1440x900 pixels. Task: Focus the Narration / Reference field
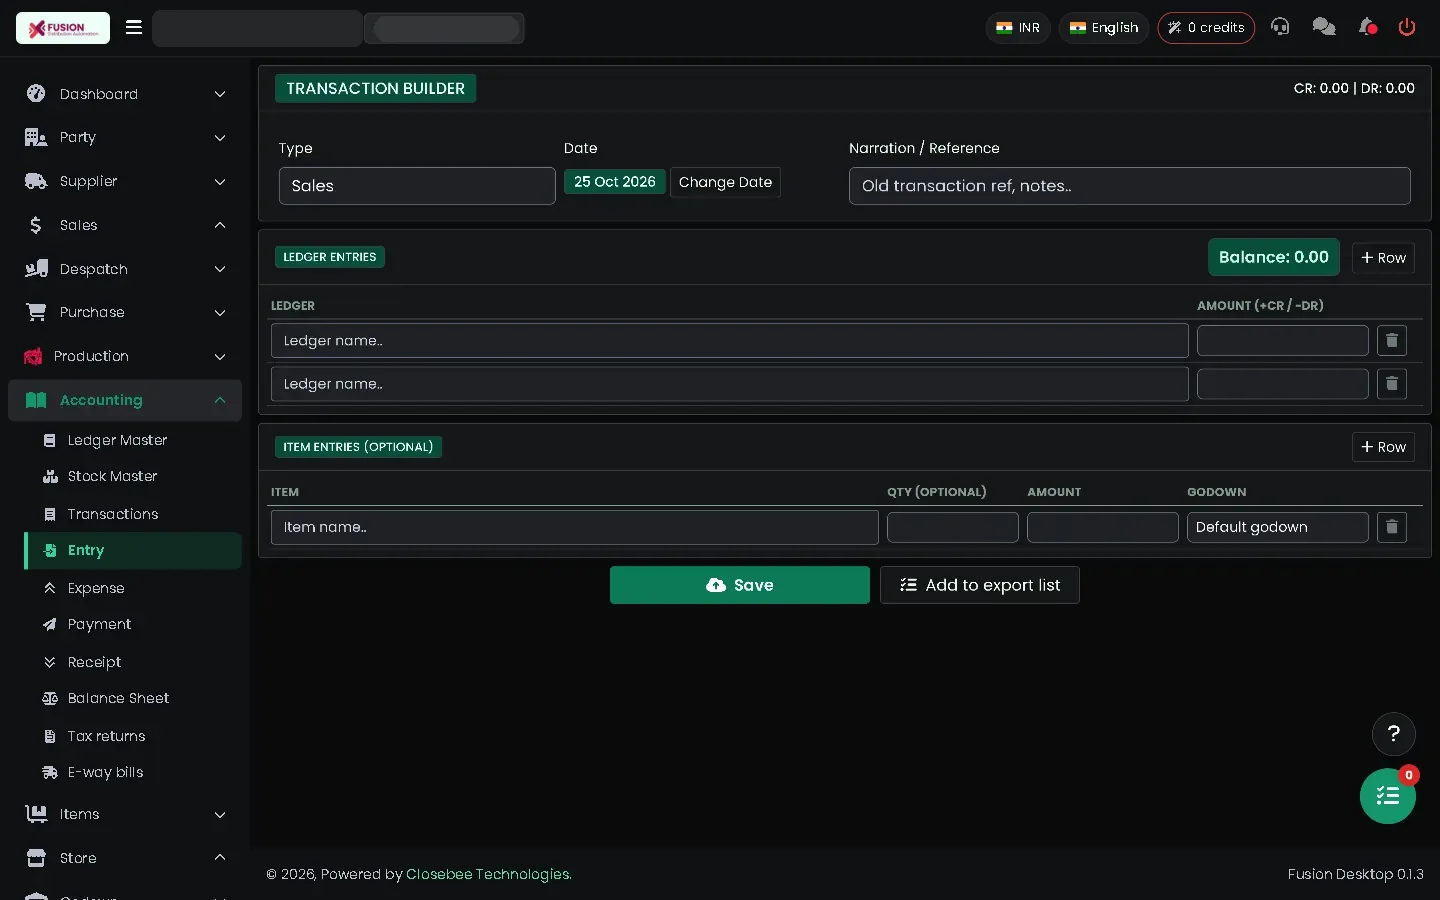[x=1130, y=186]
